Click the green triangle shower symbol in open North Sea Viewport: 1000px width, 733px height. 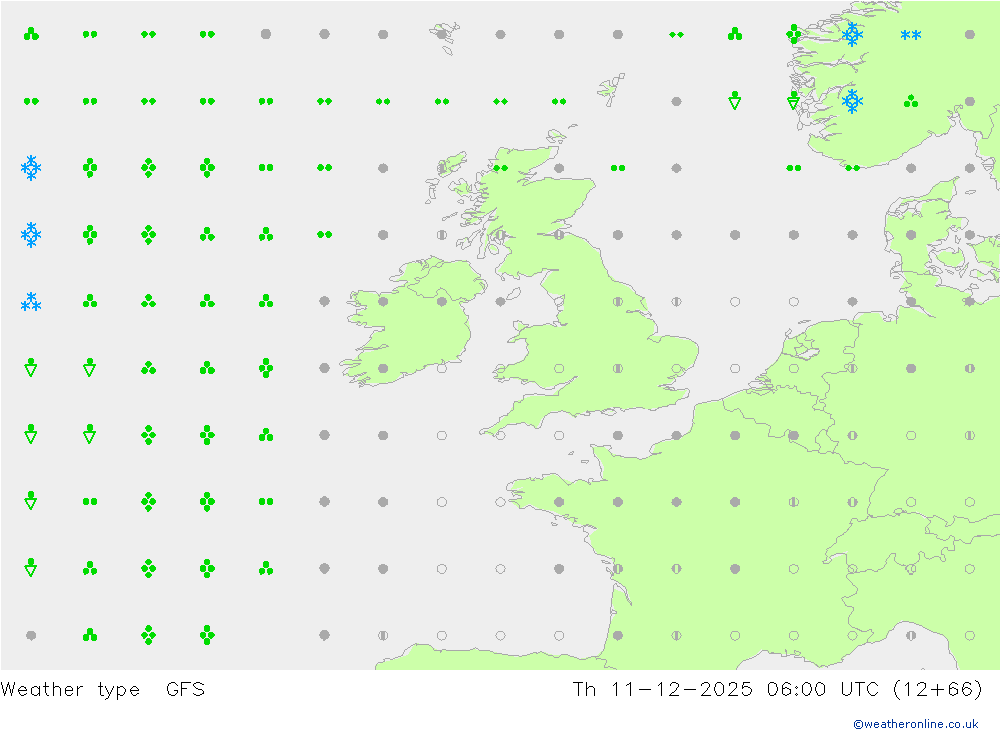(x=735, y=101)
